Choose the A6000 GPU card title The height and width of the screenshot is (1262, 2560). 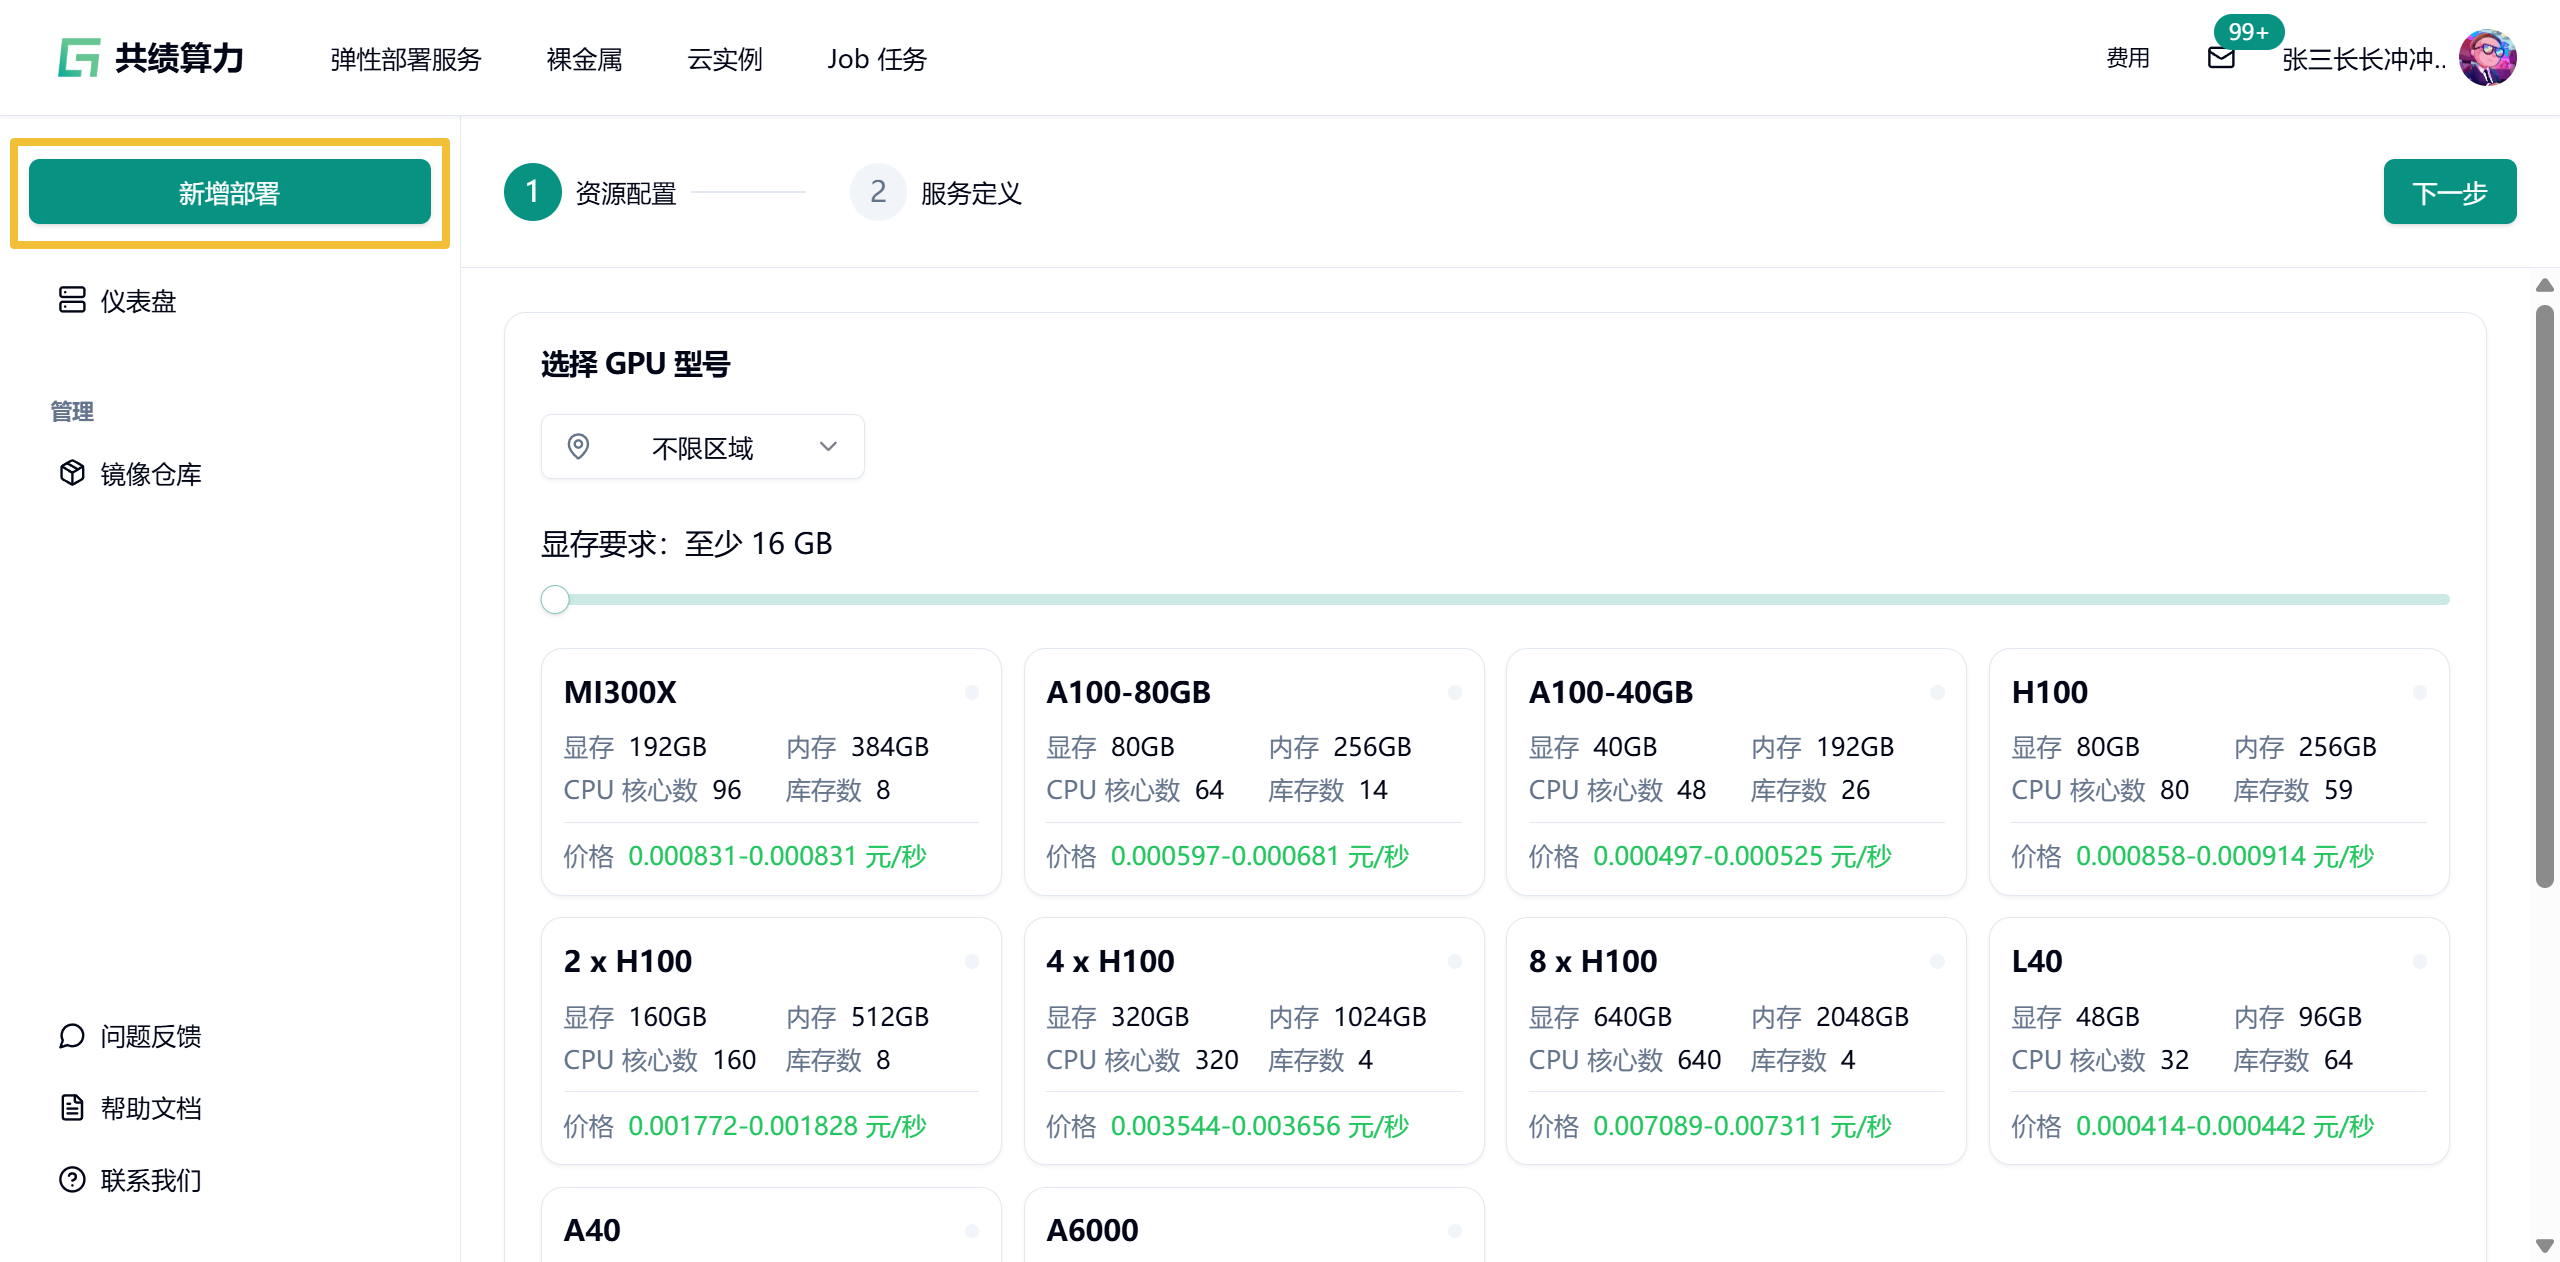pos(1092,1230)
